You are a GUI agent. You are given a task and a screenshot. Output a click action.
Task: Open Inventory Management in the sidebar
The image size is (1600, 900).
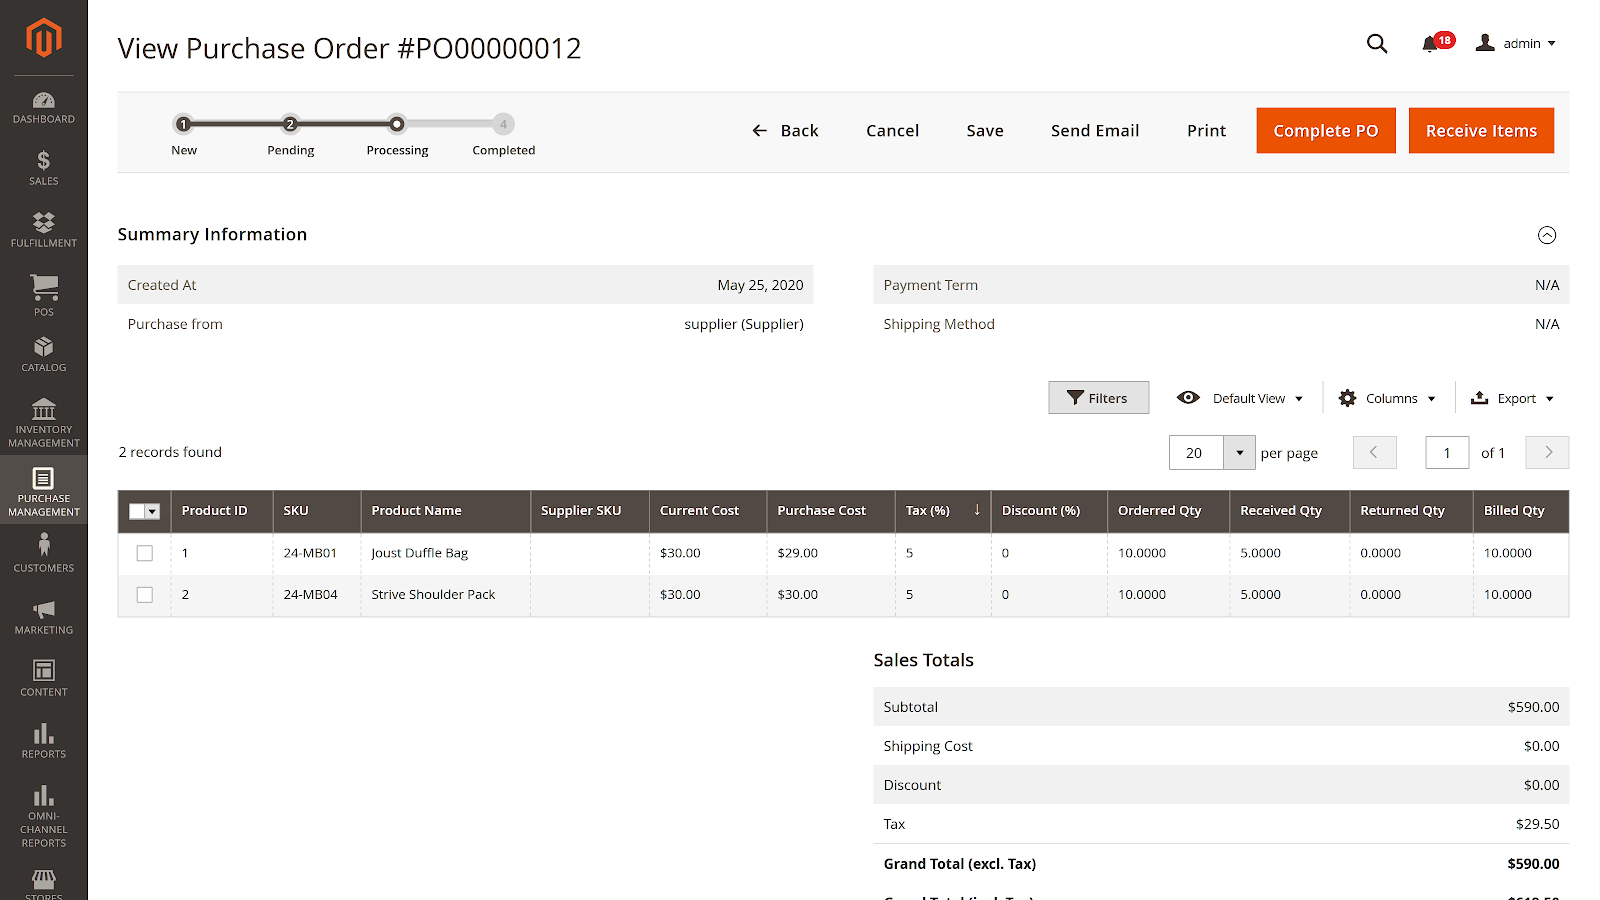[x=43, y=422]
